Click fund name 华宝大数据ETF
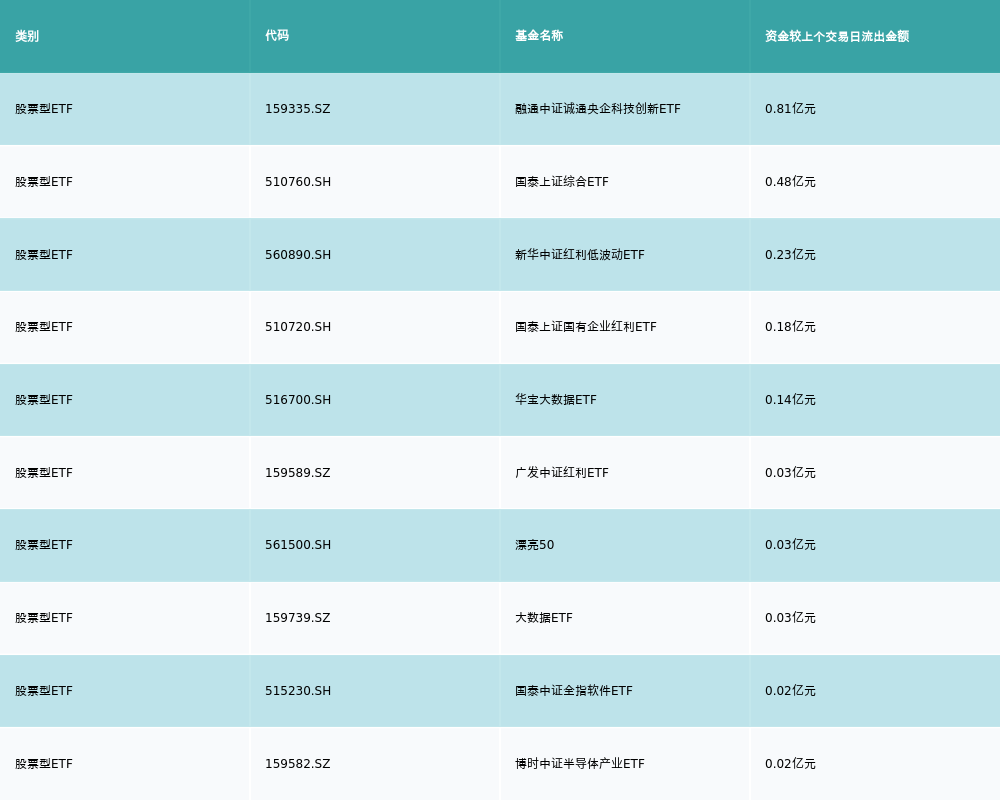The height and width of the screenshot is (800, 1000). (555, 400)
